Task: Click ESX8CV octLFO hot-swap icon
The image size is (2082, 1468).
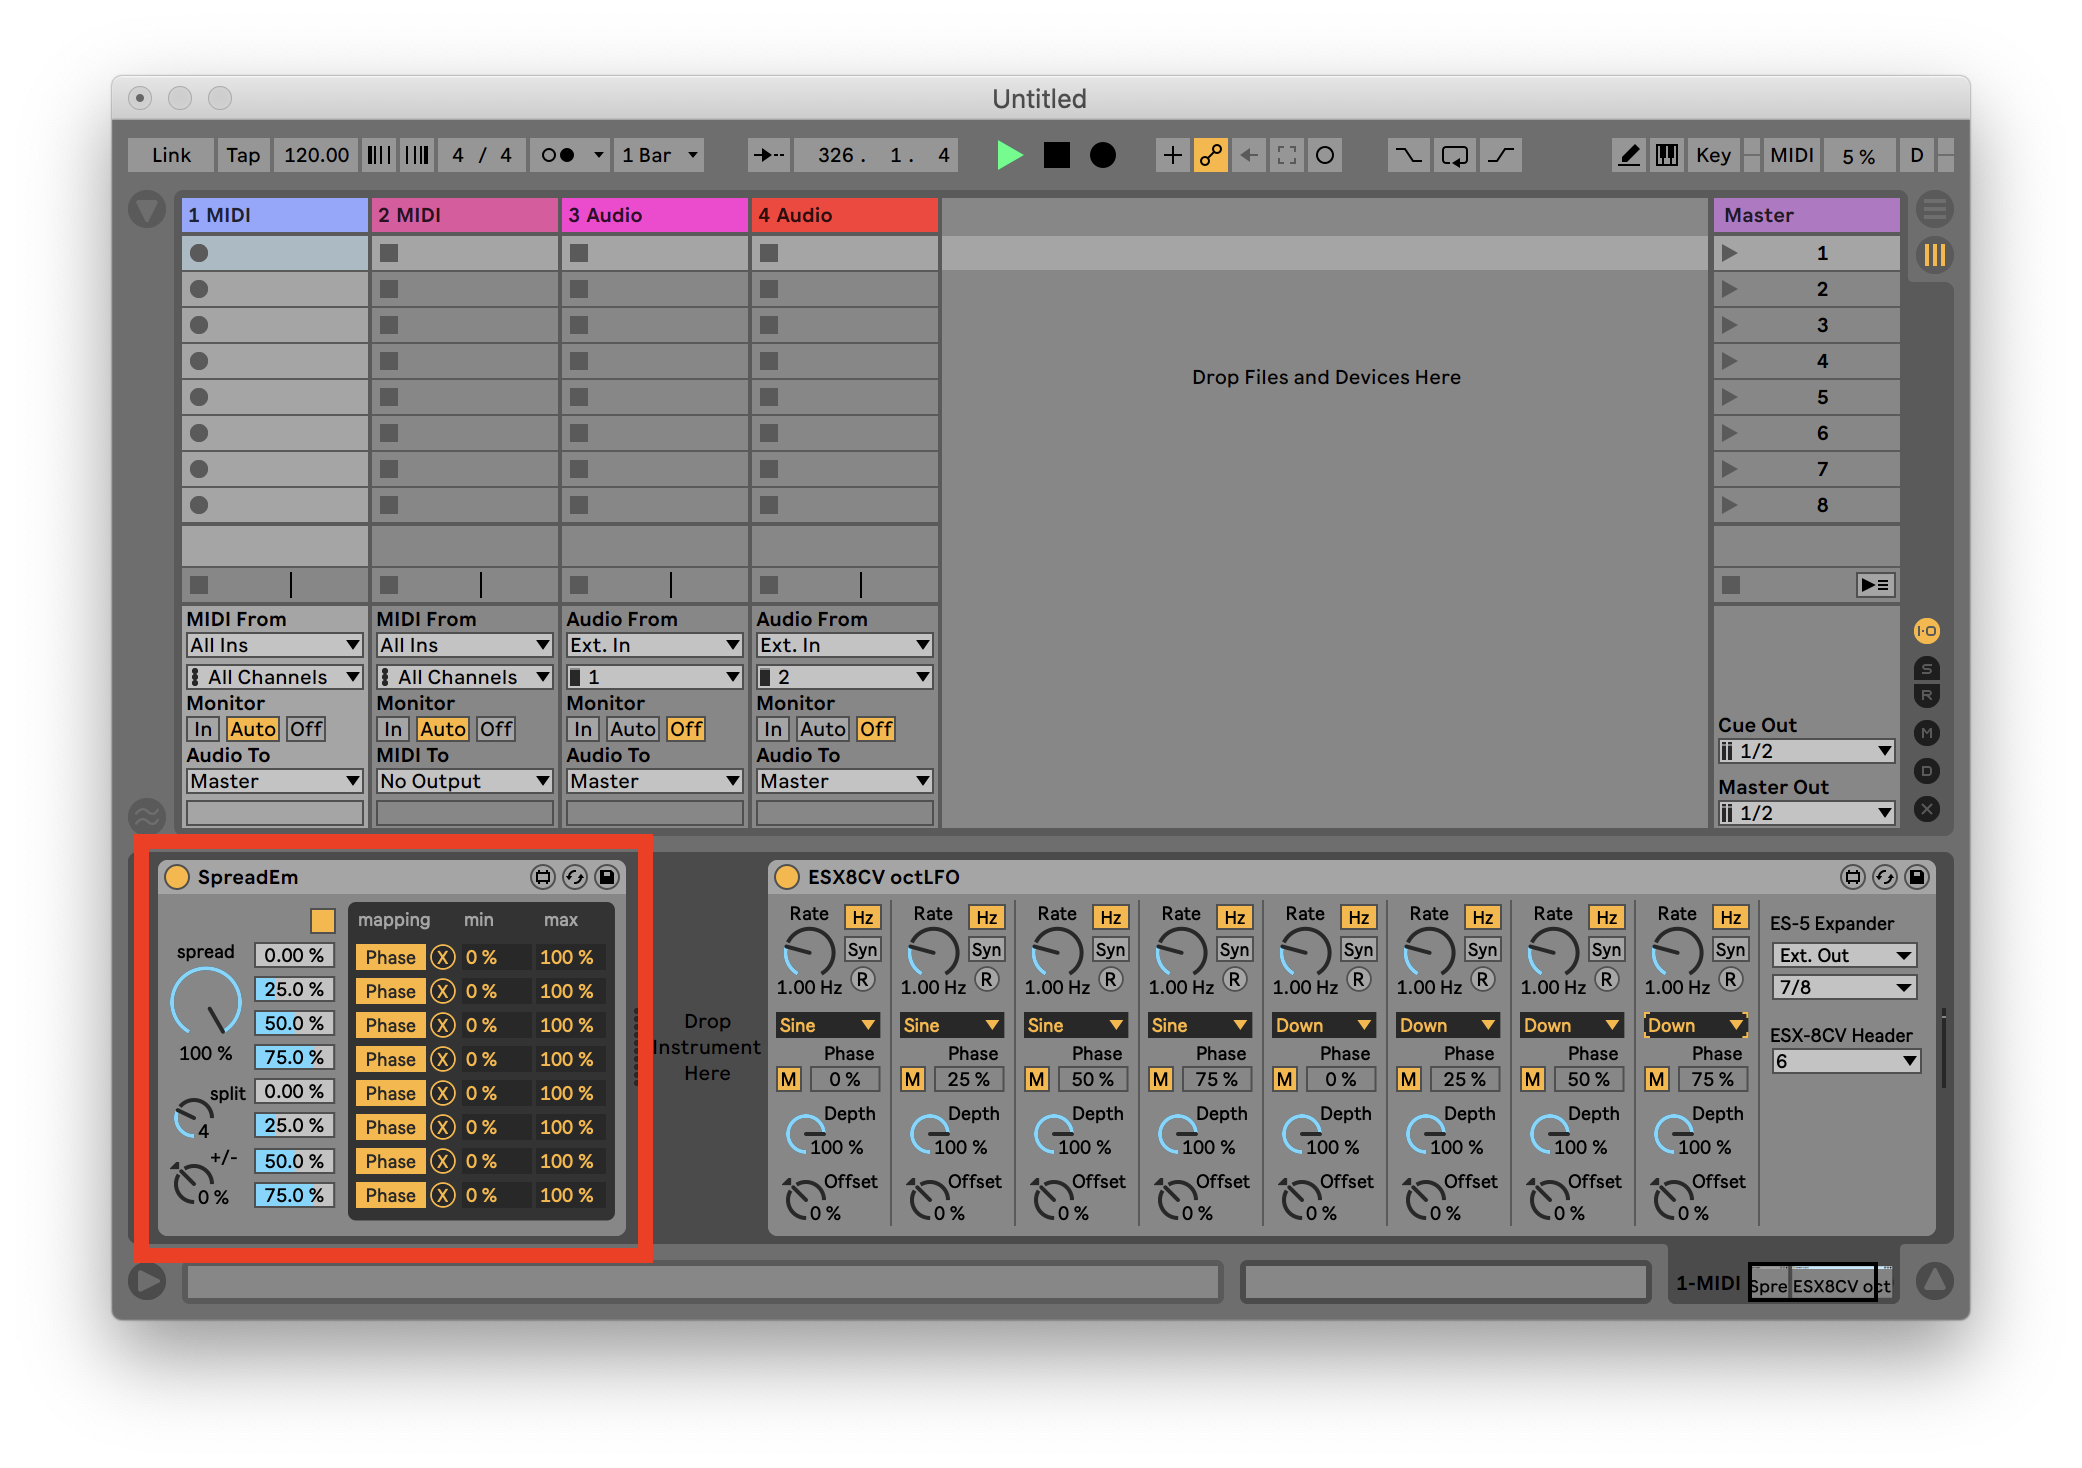Action: click(1884, 877)
